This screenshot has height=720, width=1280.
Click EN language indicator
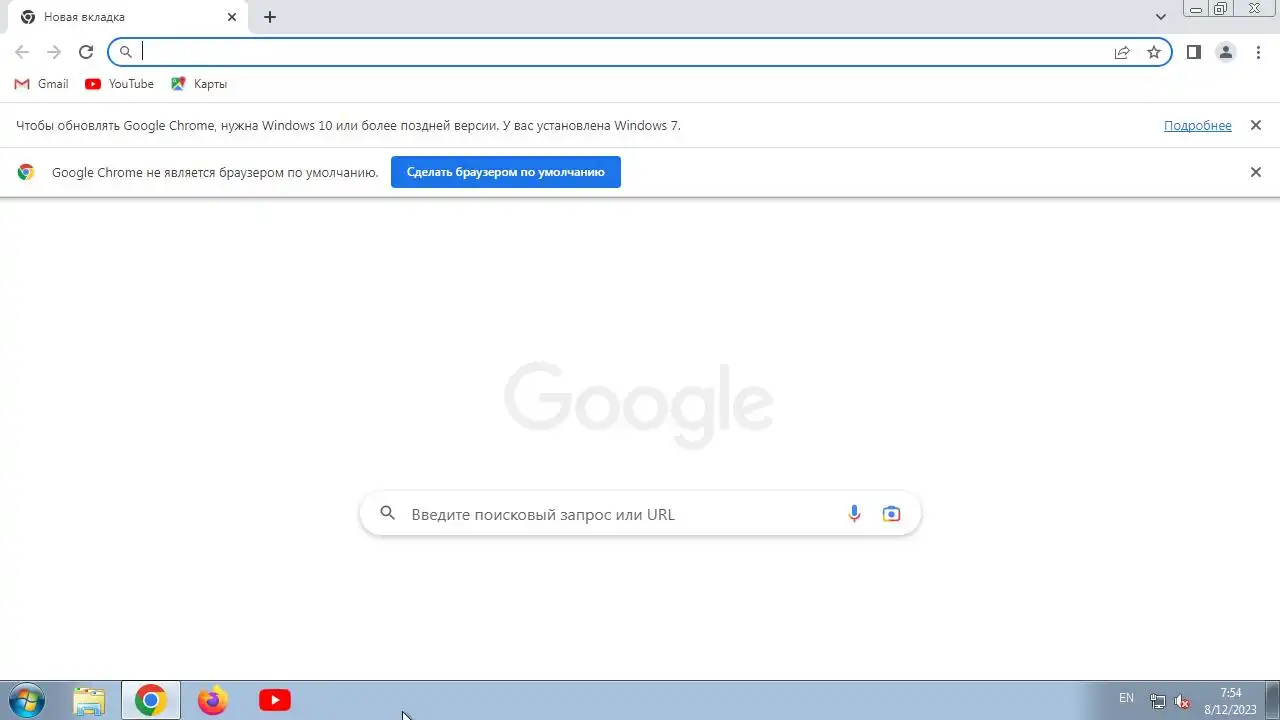pyautogui.click(x=1126, y=698)
